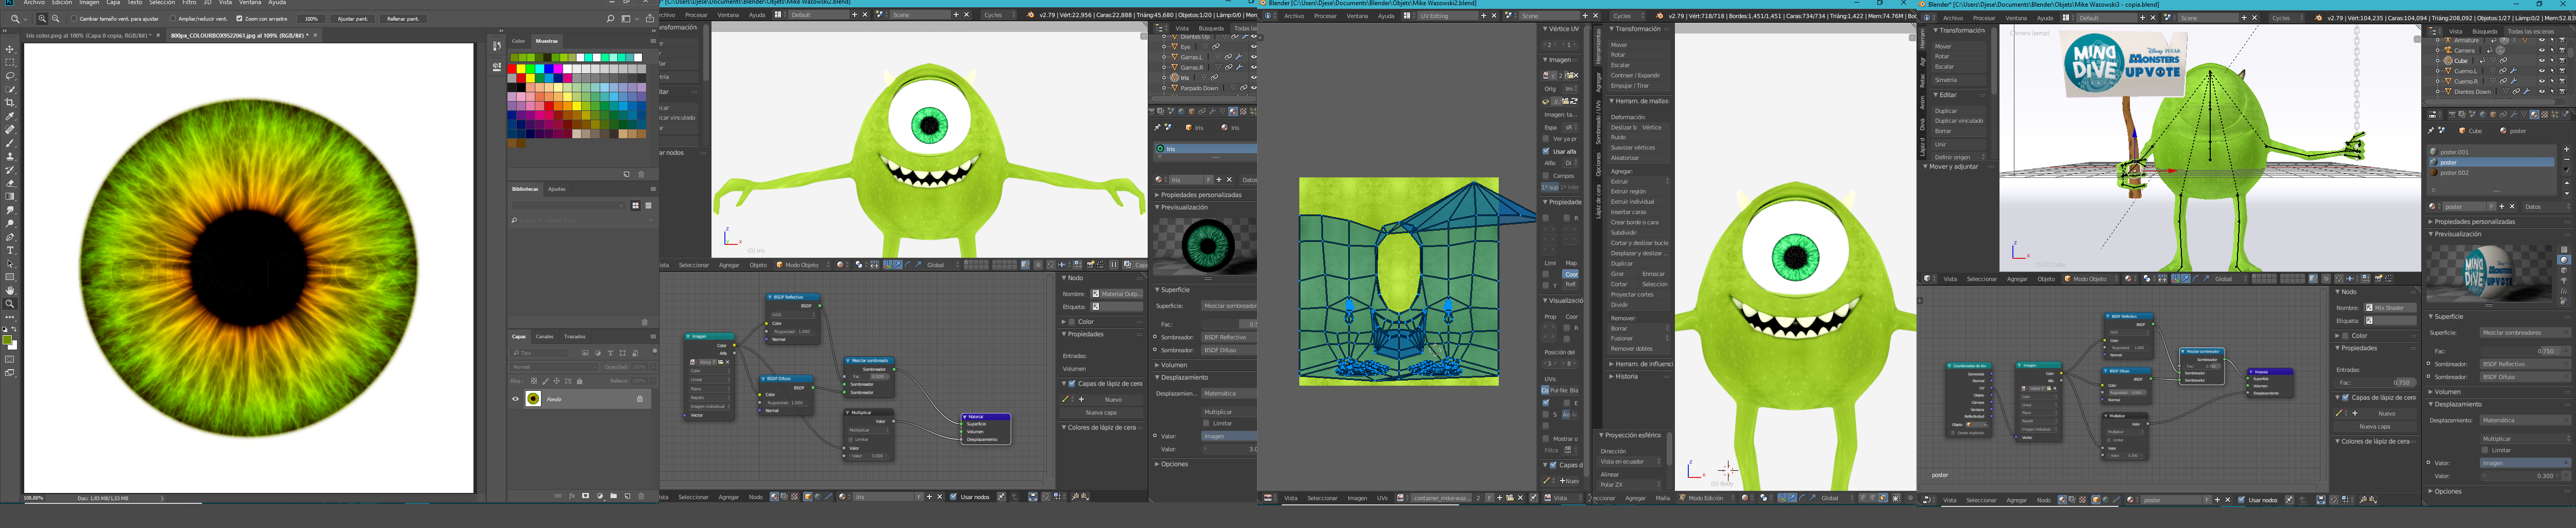The width and height of the screenshot is (2576, 528).
Task: Select 'poster.002' in the Wazowski3 material list
Action: [2491, 173]
